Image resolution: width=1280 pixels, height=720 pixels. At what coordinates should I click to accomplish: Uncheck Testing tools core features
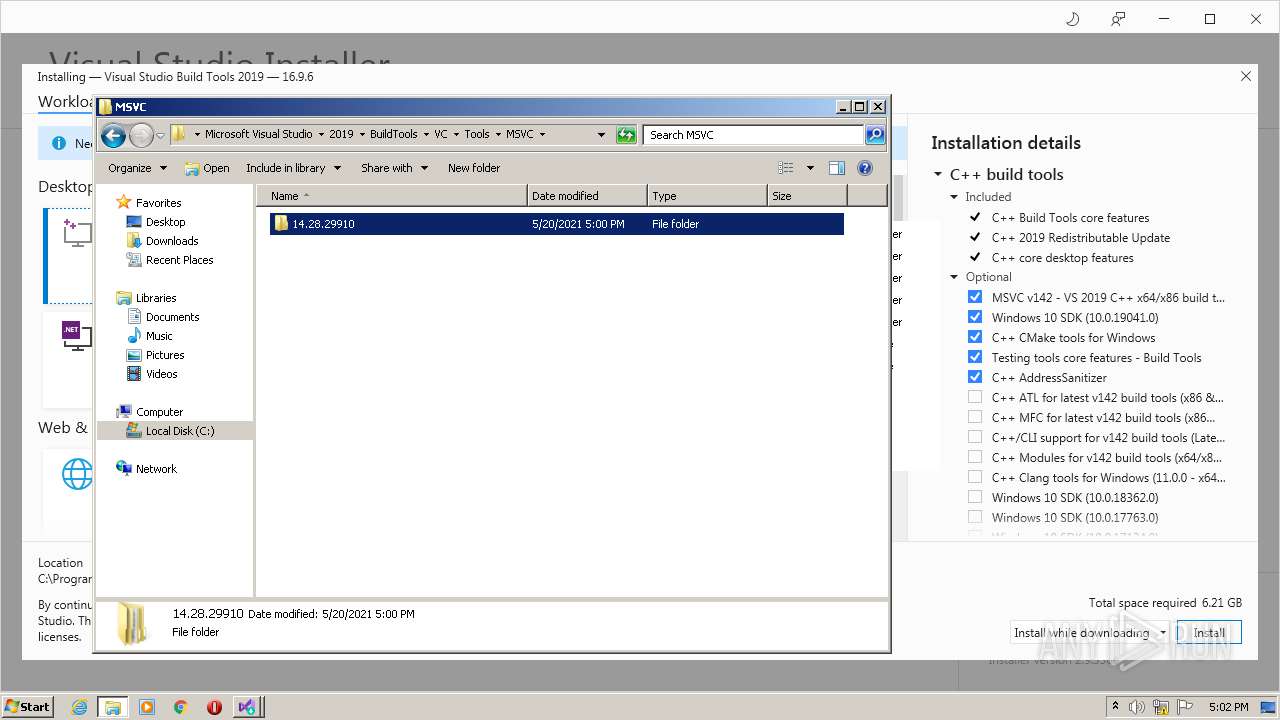[x=975, y=357]
